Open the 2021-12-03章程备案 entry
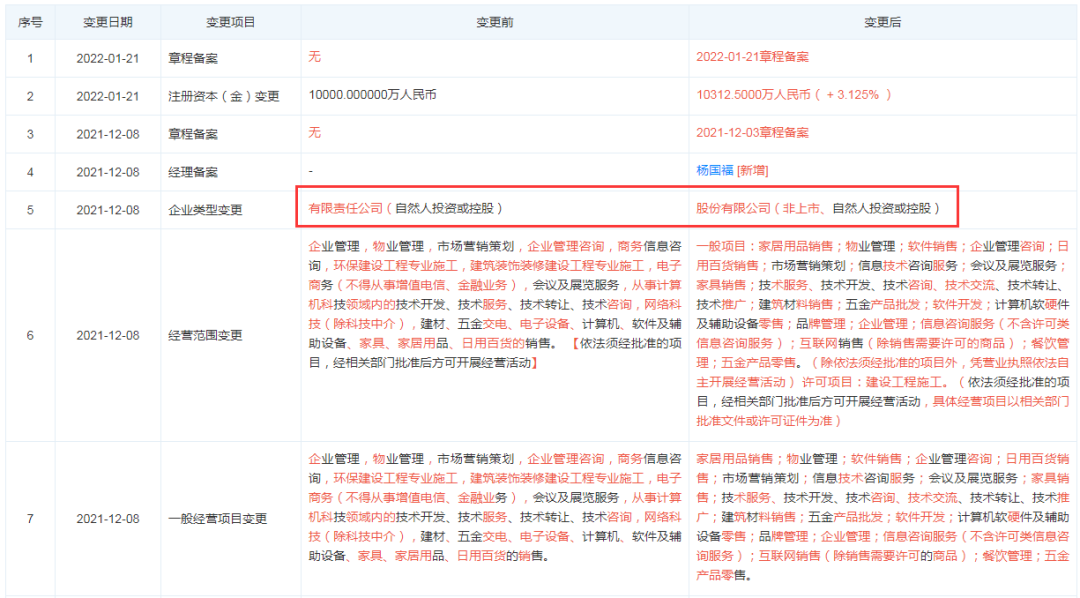The height and width of the screenshot is (598, 1080). coord(752,133)
